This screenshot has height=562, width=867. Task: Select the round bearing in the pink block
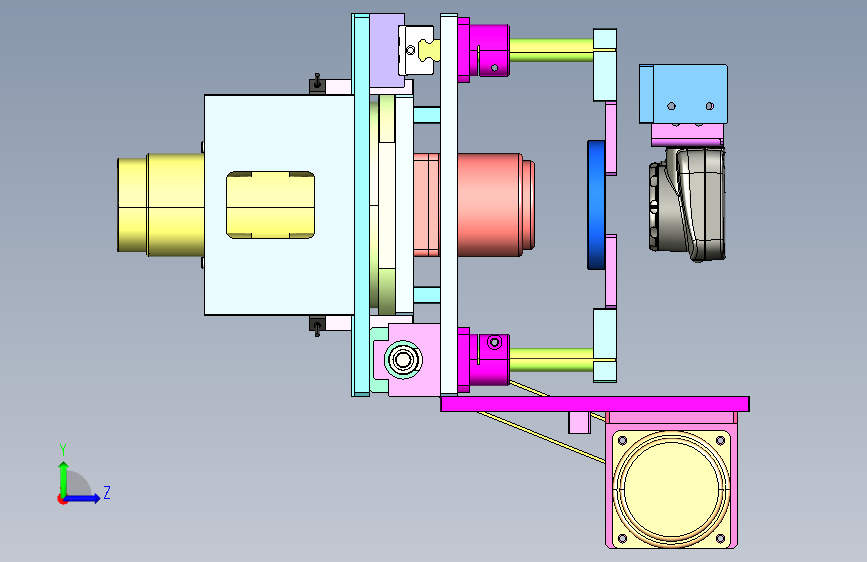tap(403, 360)
